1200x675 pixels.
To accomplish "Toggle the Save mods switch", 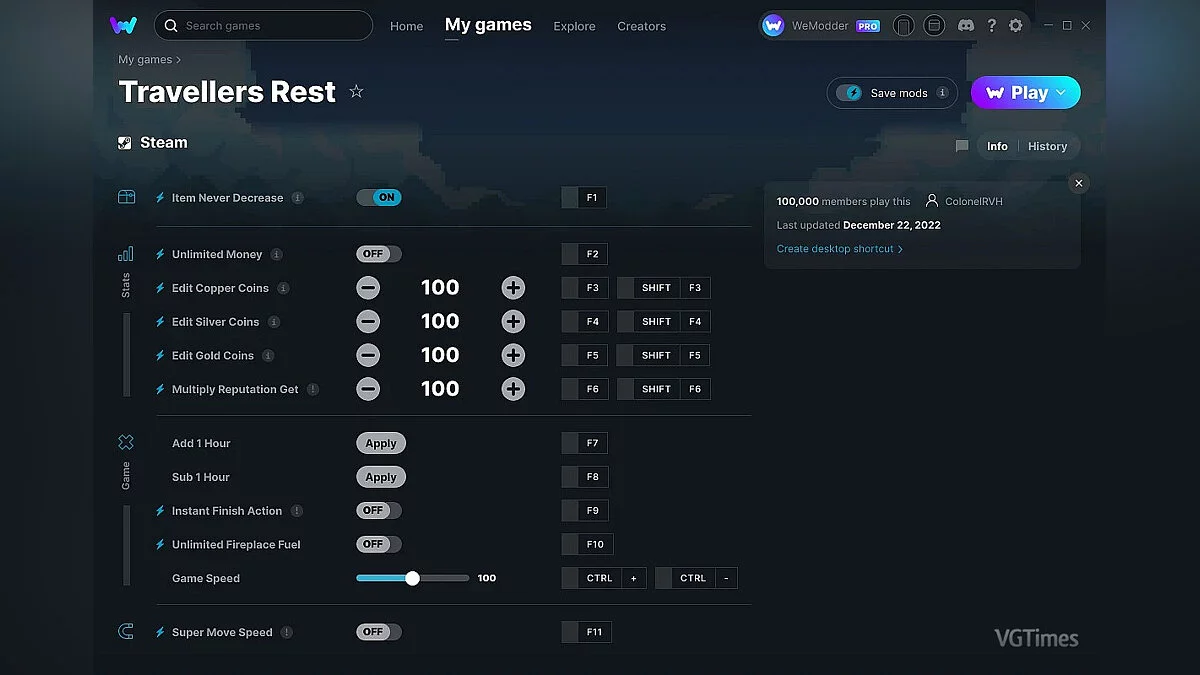I will [850, 93].
